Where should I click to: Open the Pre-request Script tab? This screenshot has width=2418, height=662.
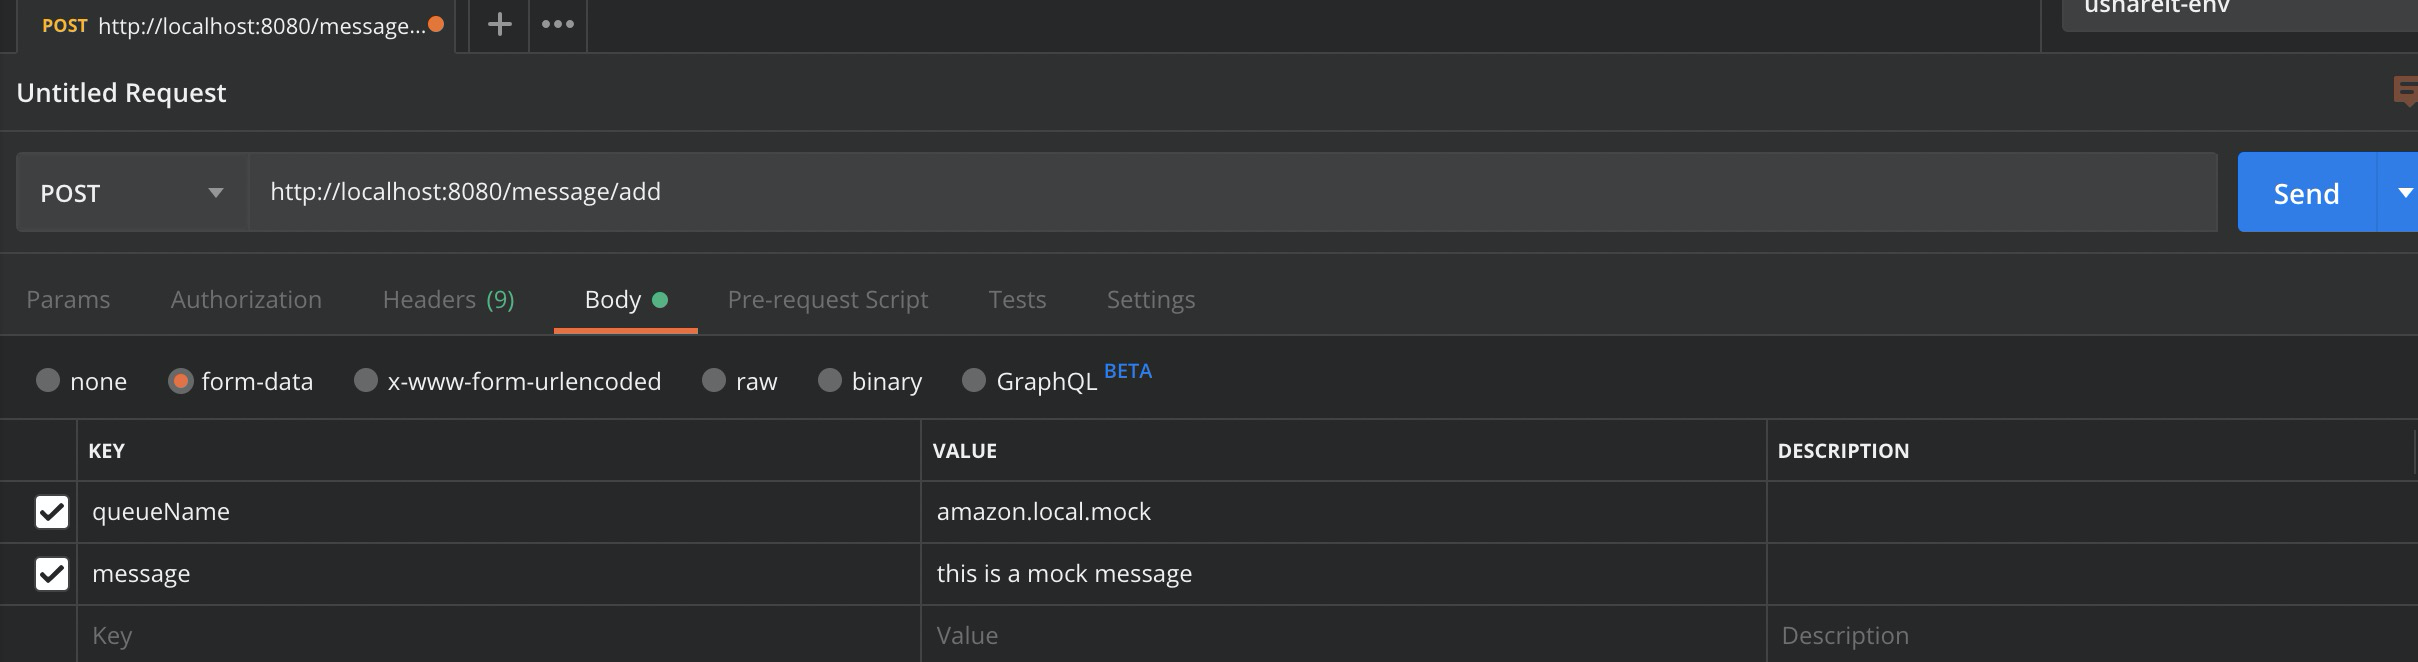point(827,300)
